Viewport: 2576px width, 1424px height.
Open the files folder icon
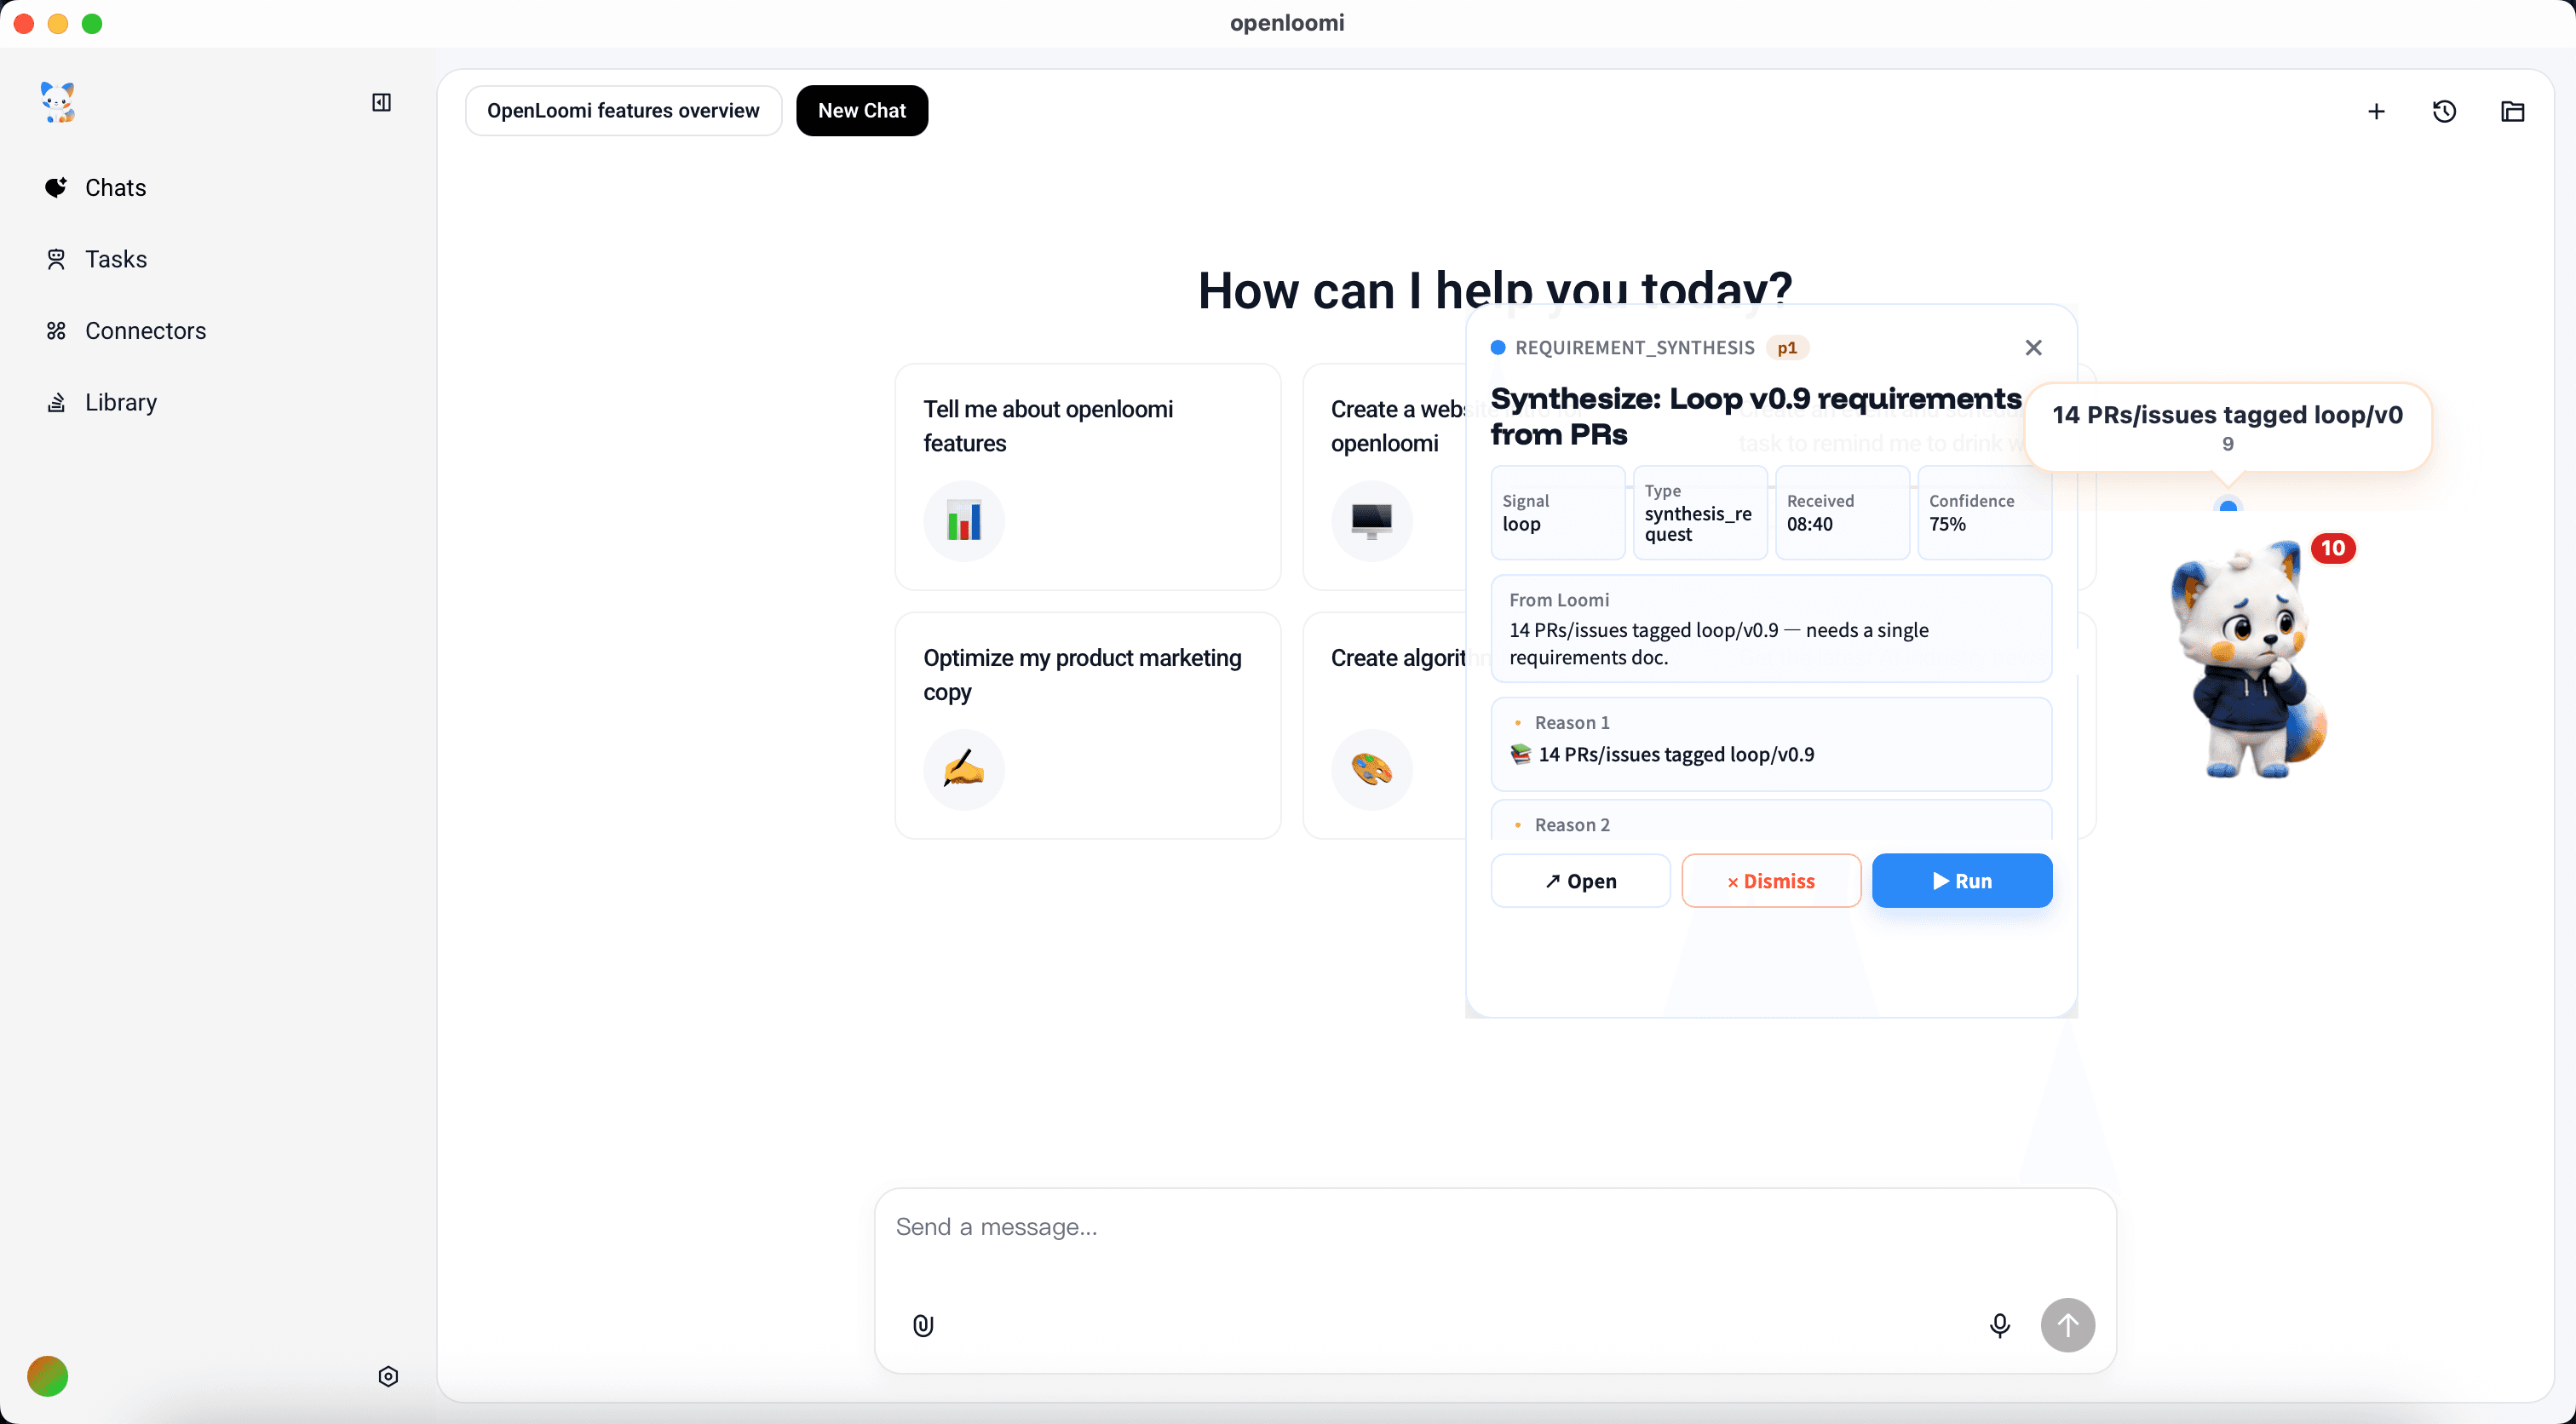click(x=2512, y=111)
